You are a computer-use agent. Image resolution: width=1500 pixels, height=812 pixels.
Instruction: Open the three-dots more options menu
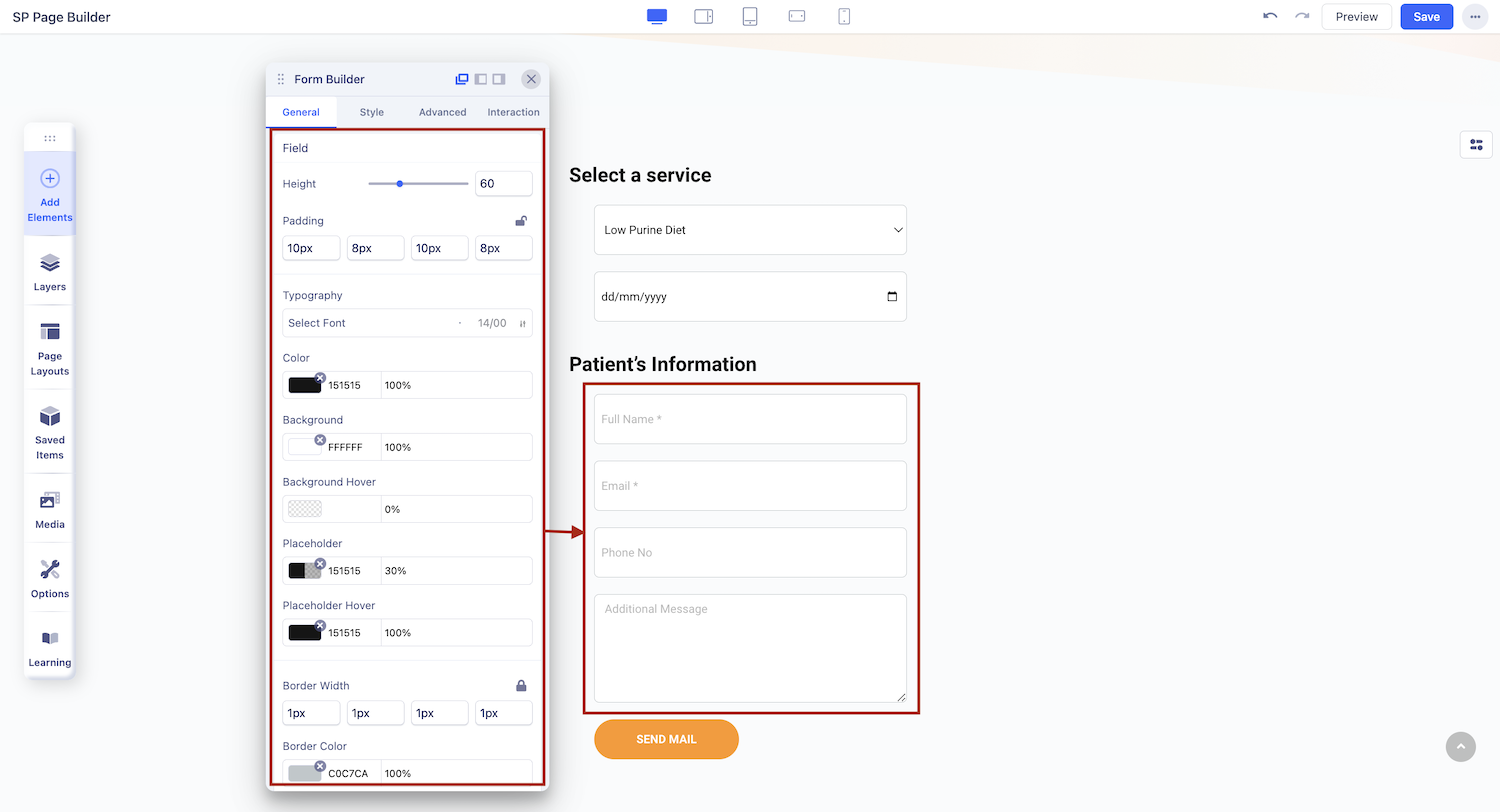[1474, 17]
